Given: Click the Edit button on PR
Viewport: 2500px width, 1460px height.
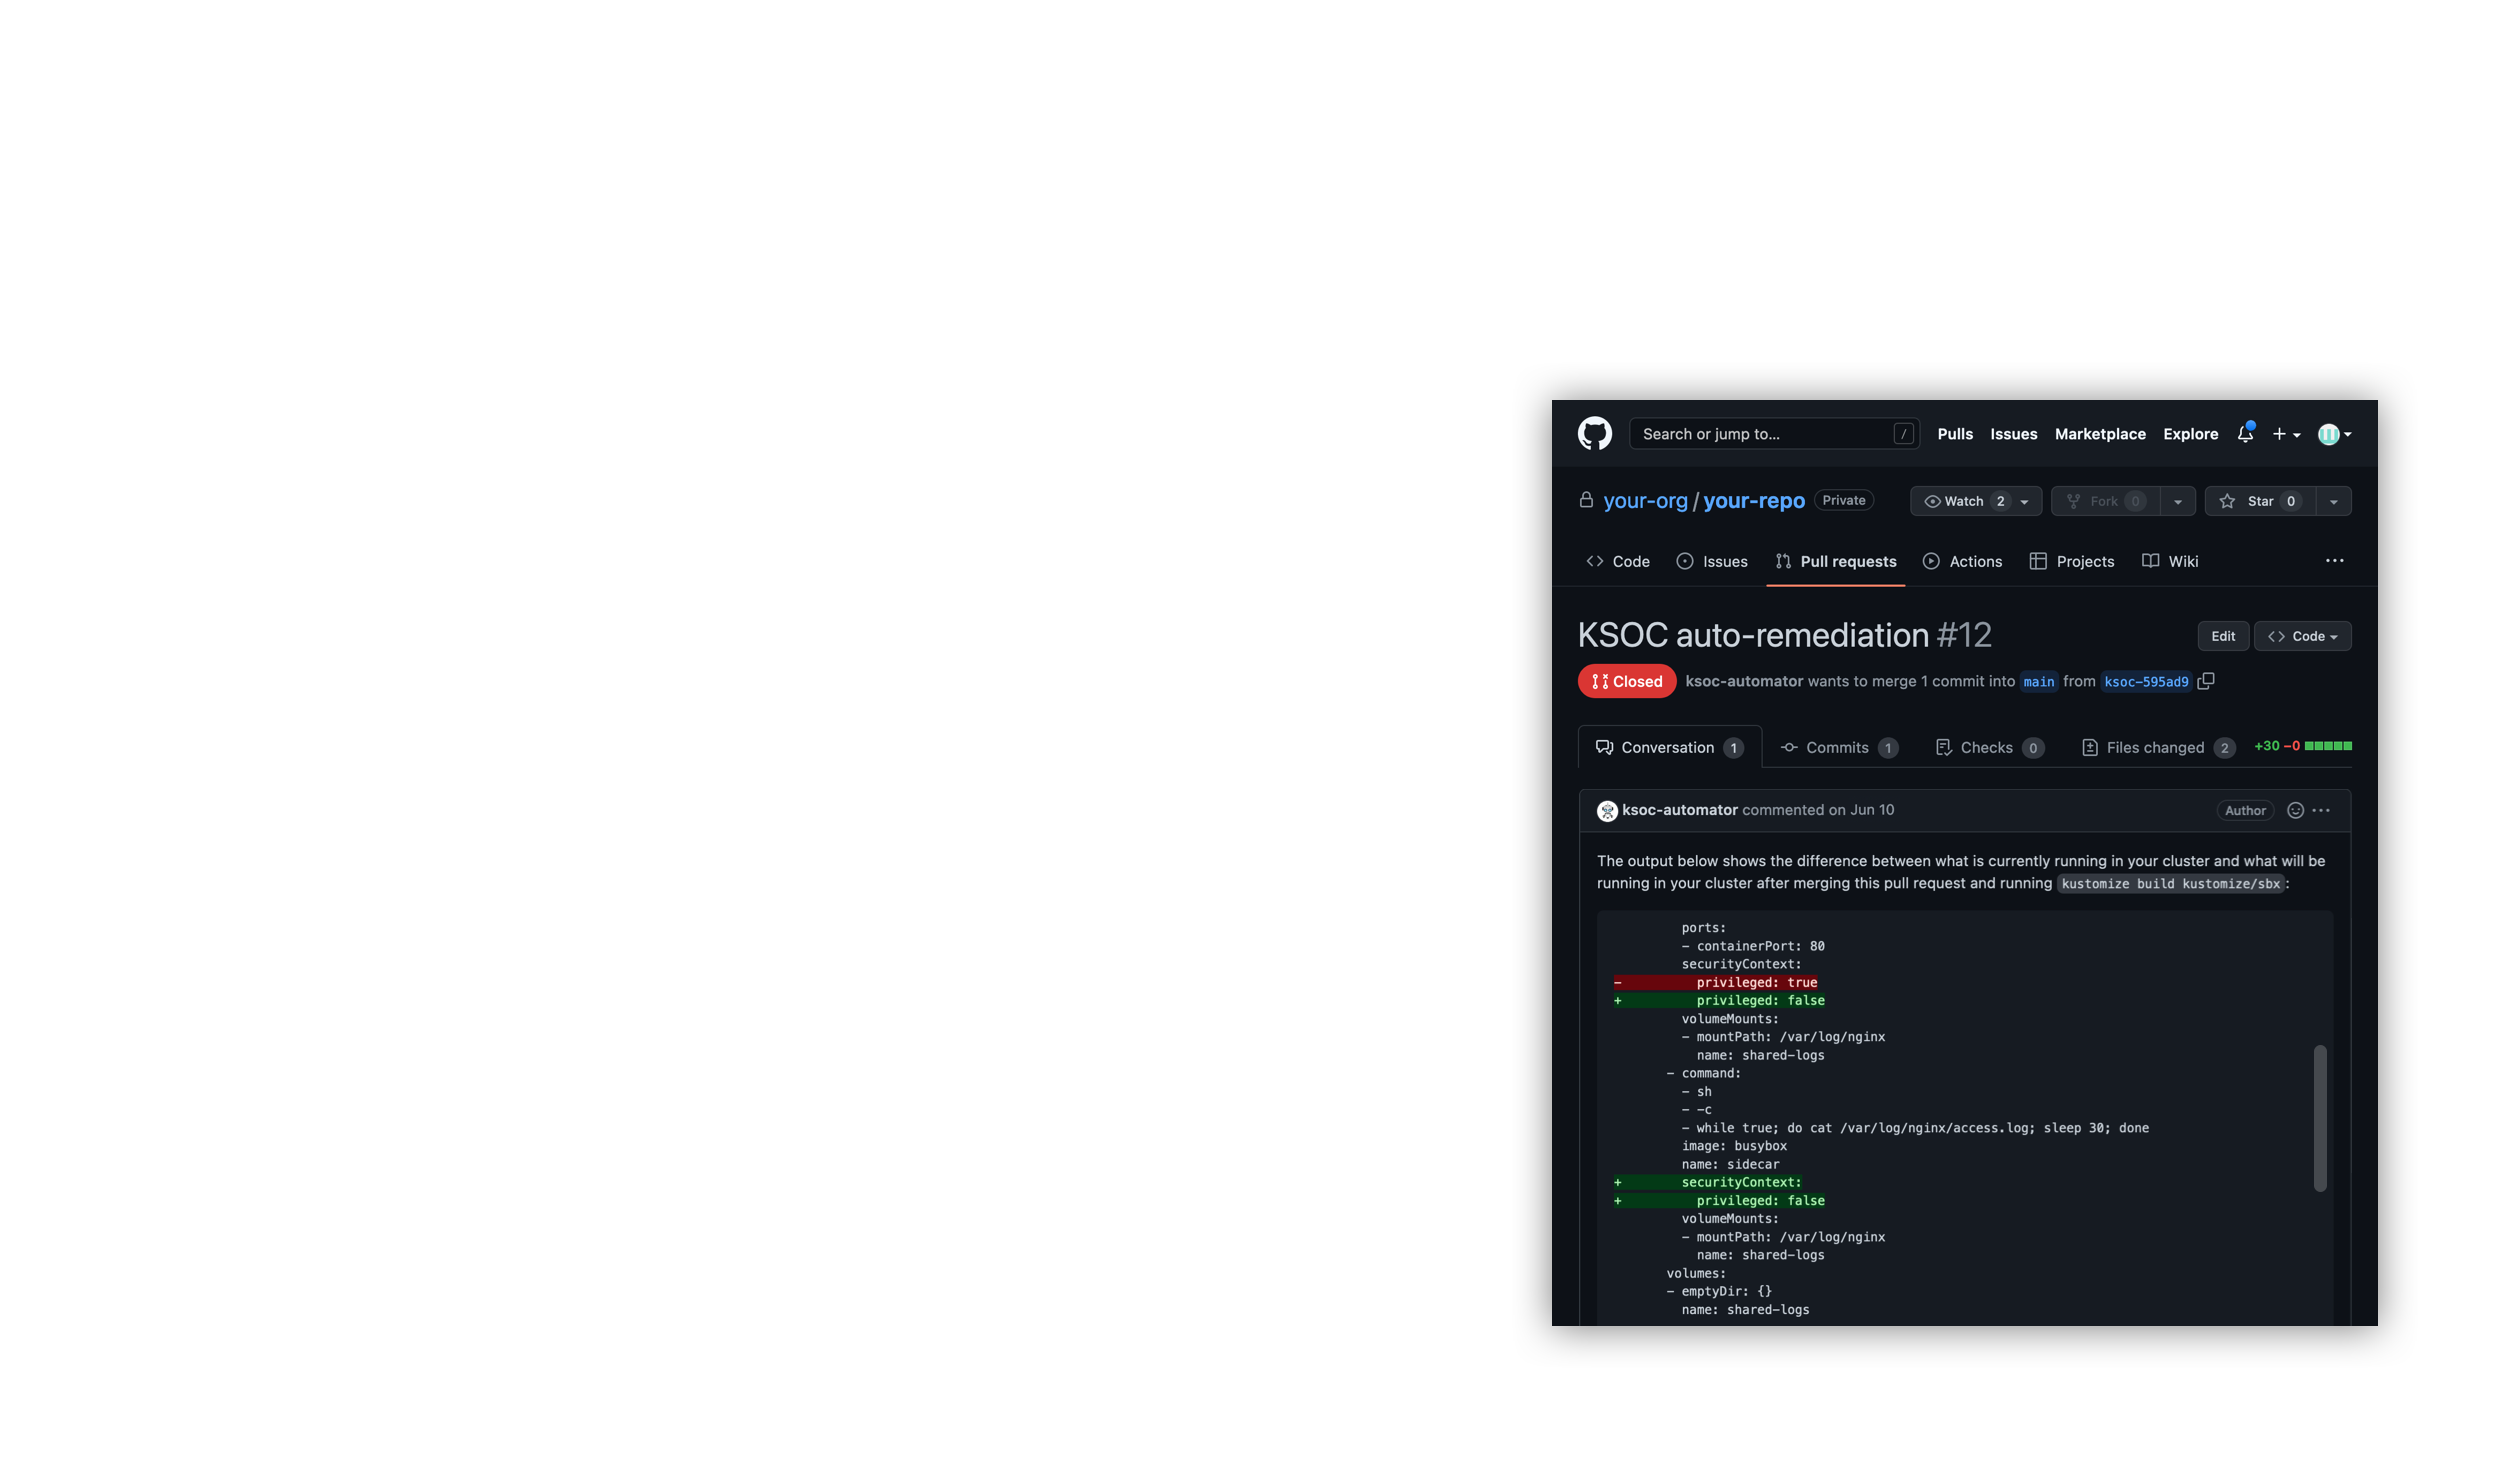Looking at the screenshot, I should [x=2222, y=636].
